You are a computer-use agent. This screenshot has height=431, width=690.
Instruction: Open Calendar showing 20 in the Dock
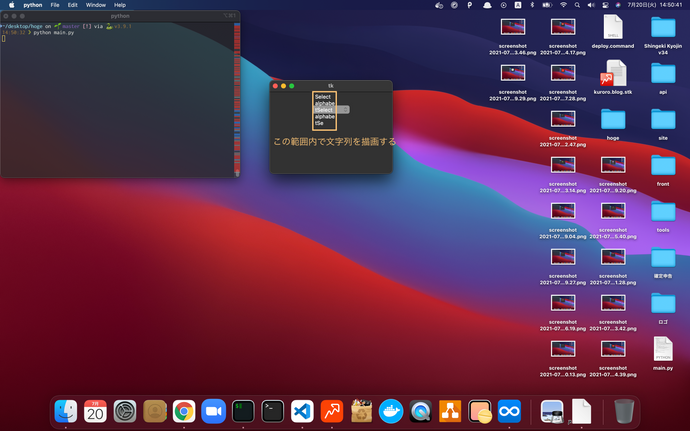[95, 411]
